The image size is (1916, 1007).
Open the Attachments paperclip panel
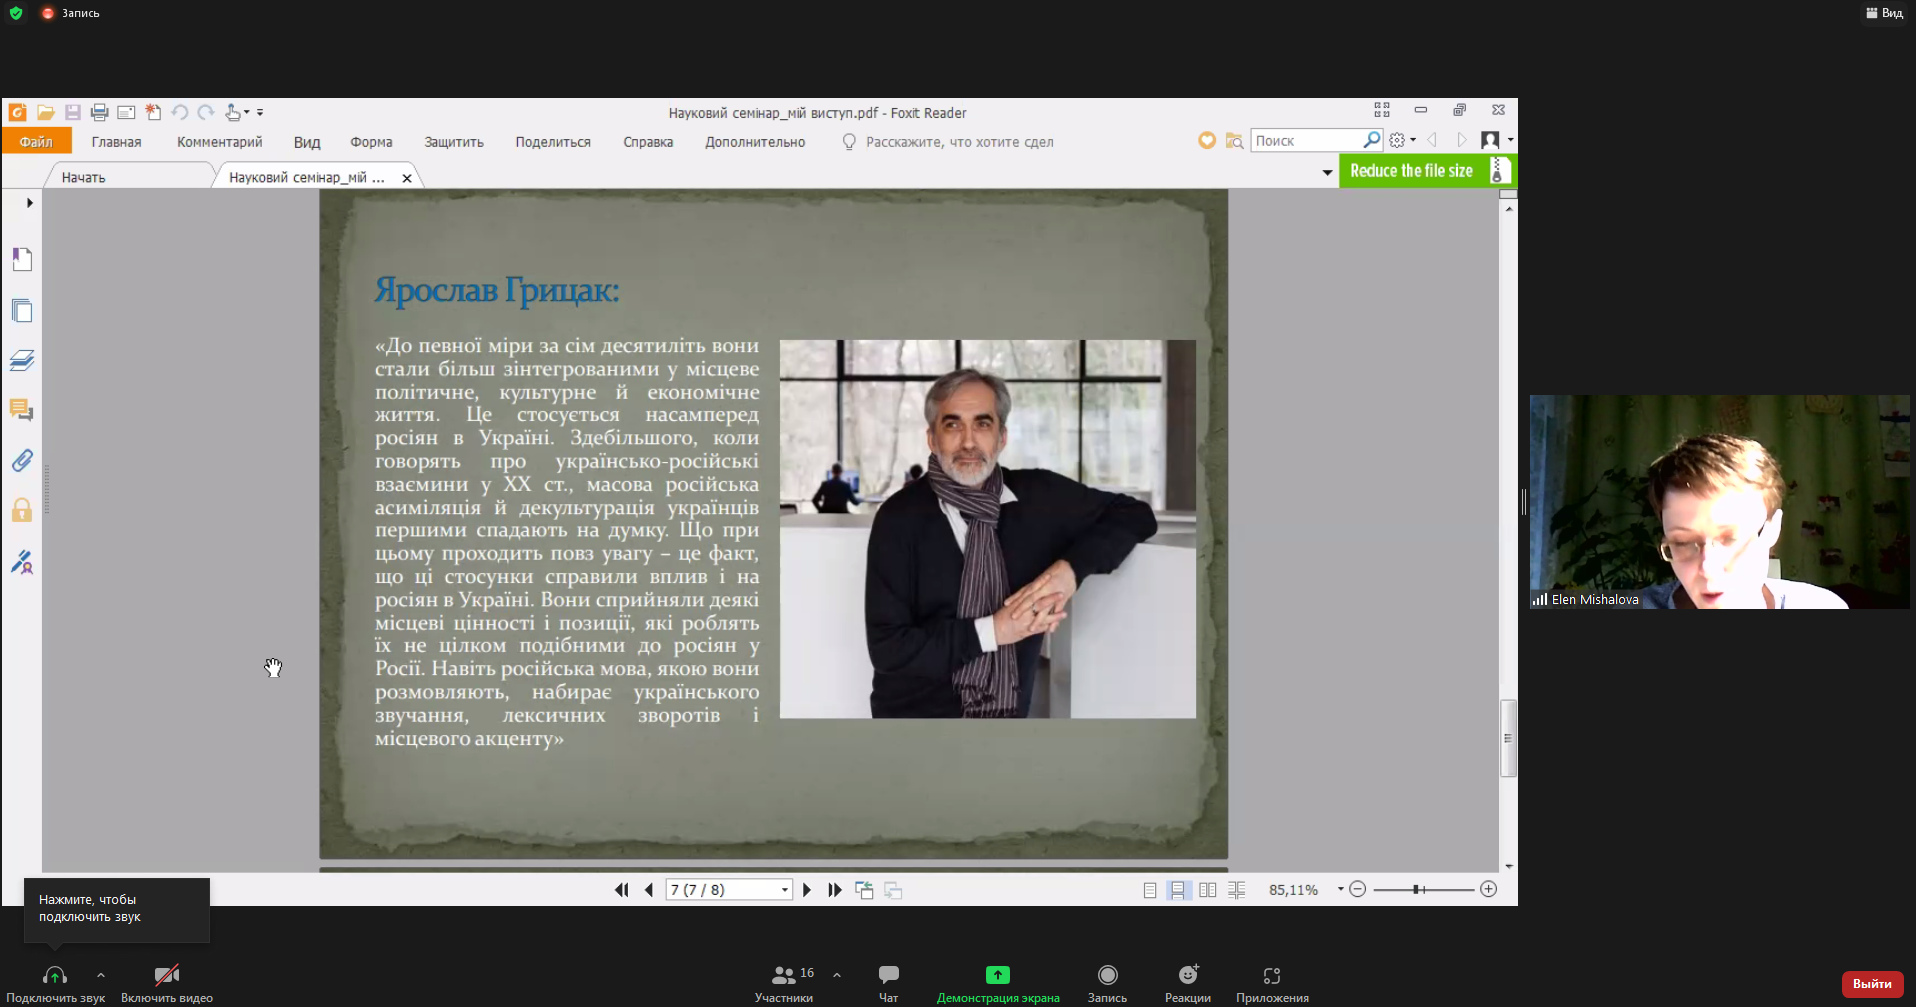[x=22, y=460]
